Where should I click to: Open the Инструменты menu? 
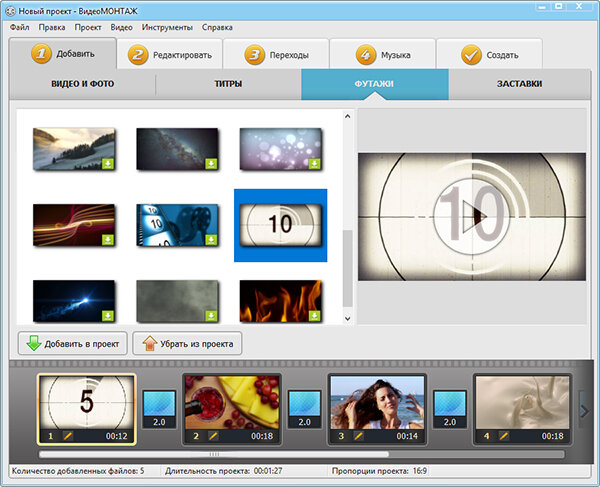point(167,28)
